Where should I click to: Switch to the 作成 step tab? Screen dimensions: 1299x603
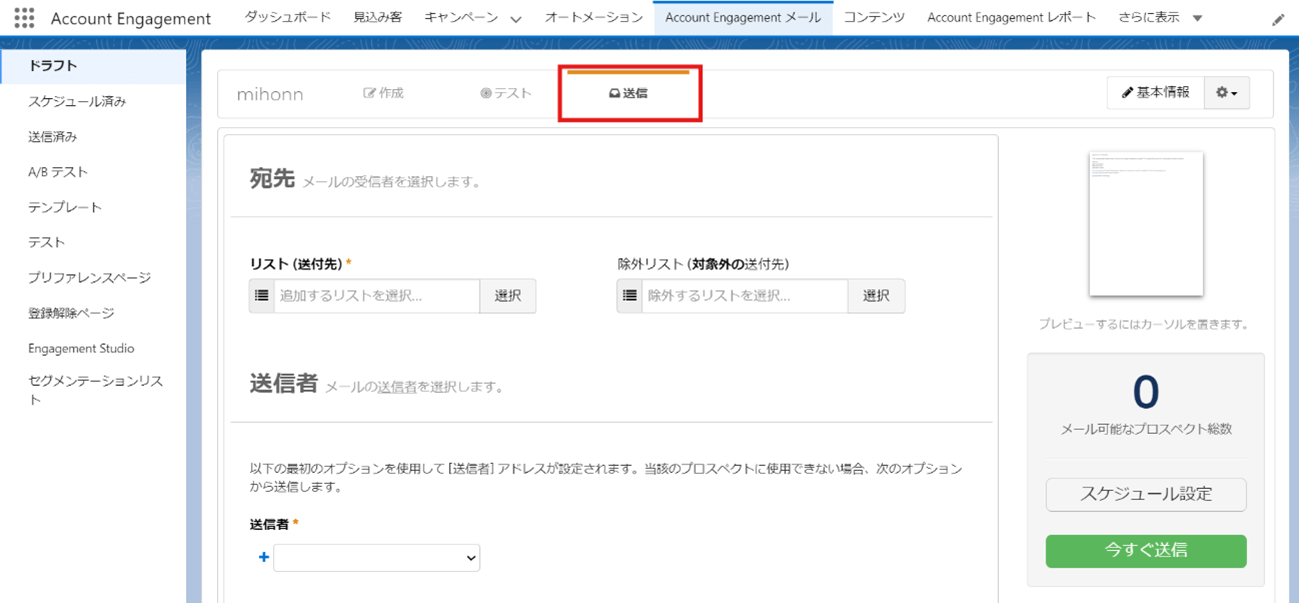(x=383, y=93)
